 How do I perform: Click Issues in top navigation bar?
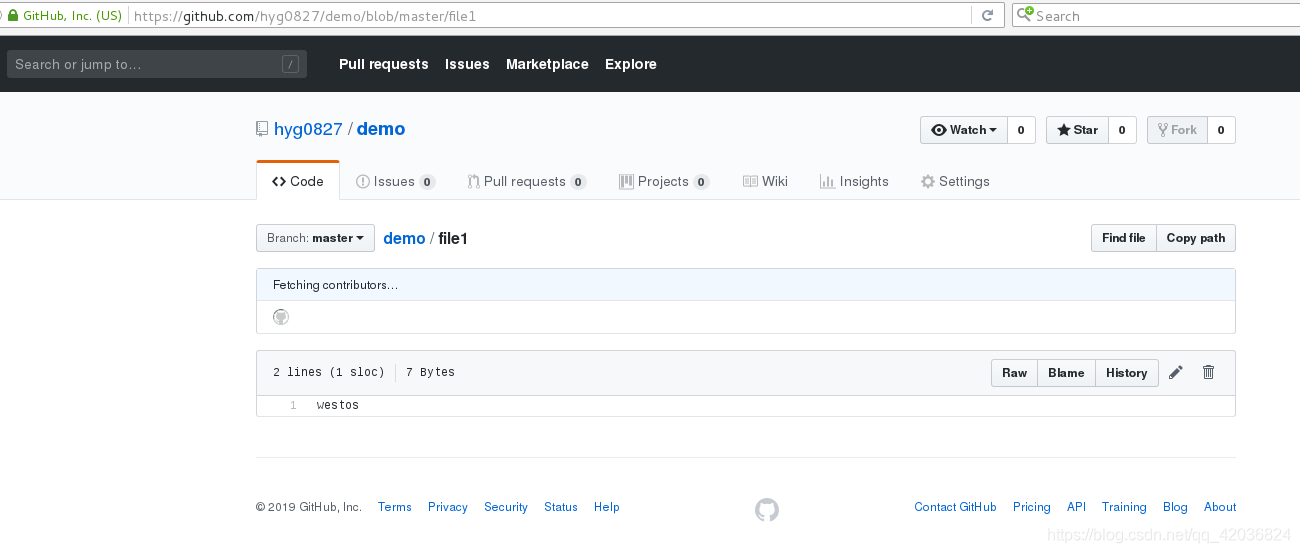coord(467,64)
